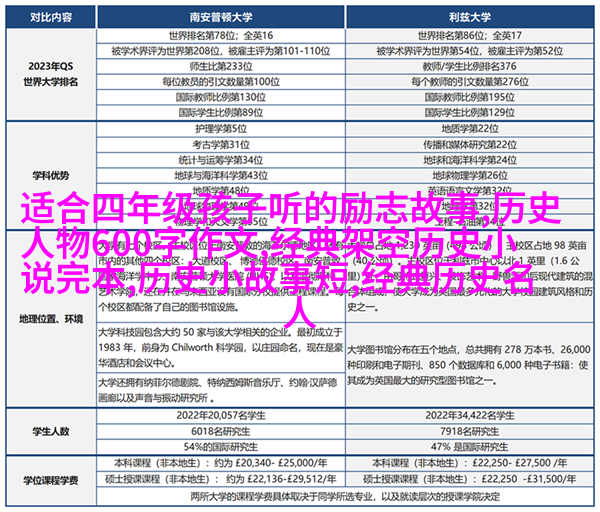Image resolution: width=600 pixels, height=512 pixels.
Task: Click the cell 地球和海洋科学第24位
Action: pyautogui.click(x=470, y=160)
